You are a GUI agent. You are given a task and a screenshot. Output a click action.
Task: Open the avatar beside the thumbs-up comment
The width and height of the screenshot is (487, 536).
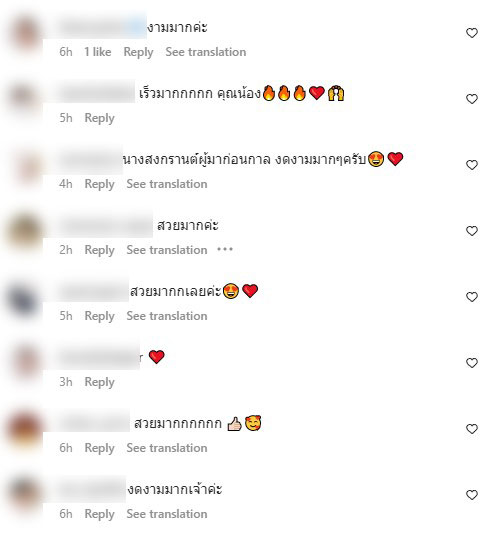tap(25, 429)
